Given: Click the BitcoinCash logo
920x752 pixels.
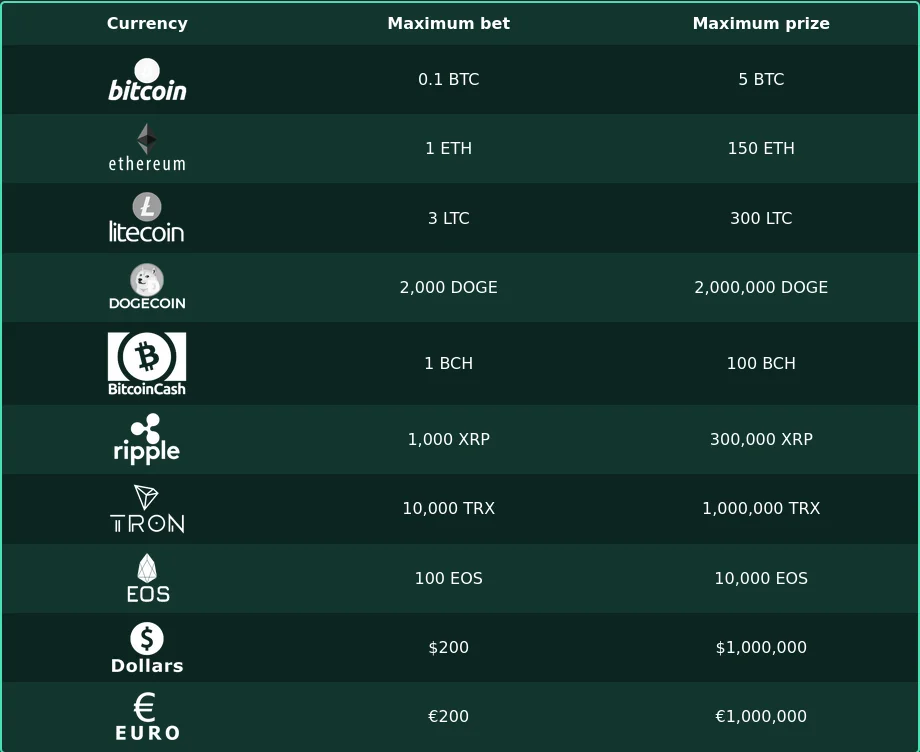Looking at the screenshot, I should tap(147, 364).
